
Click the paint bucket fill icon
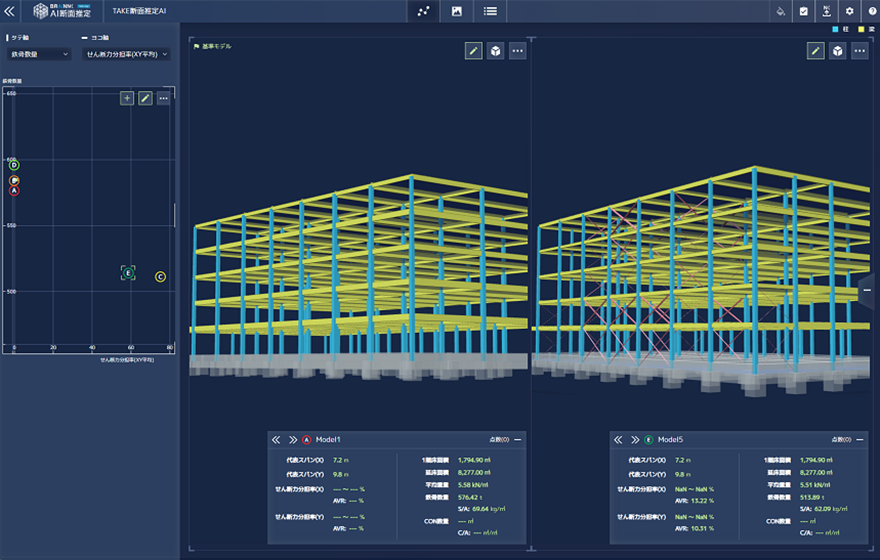click(x=782, y=11)
